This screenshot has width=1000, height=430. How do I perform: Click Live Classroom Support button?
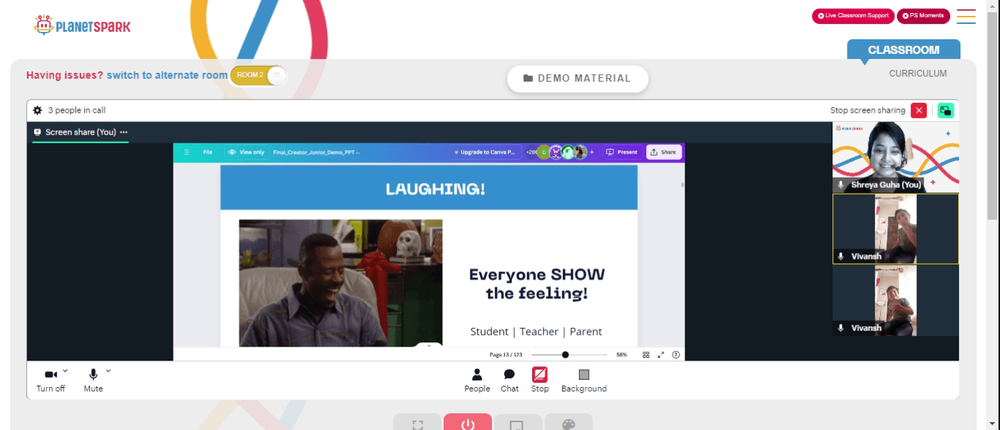tap(853, 16)
